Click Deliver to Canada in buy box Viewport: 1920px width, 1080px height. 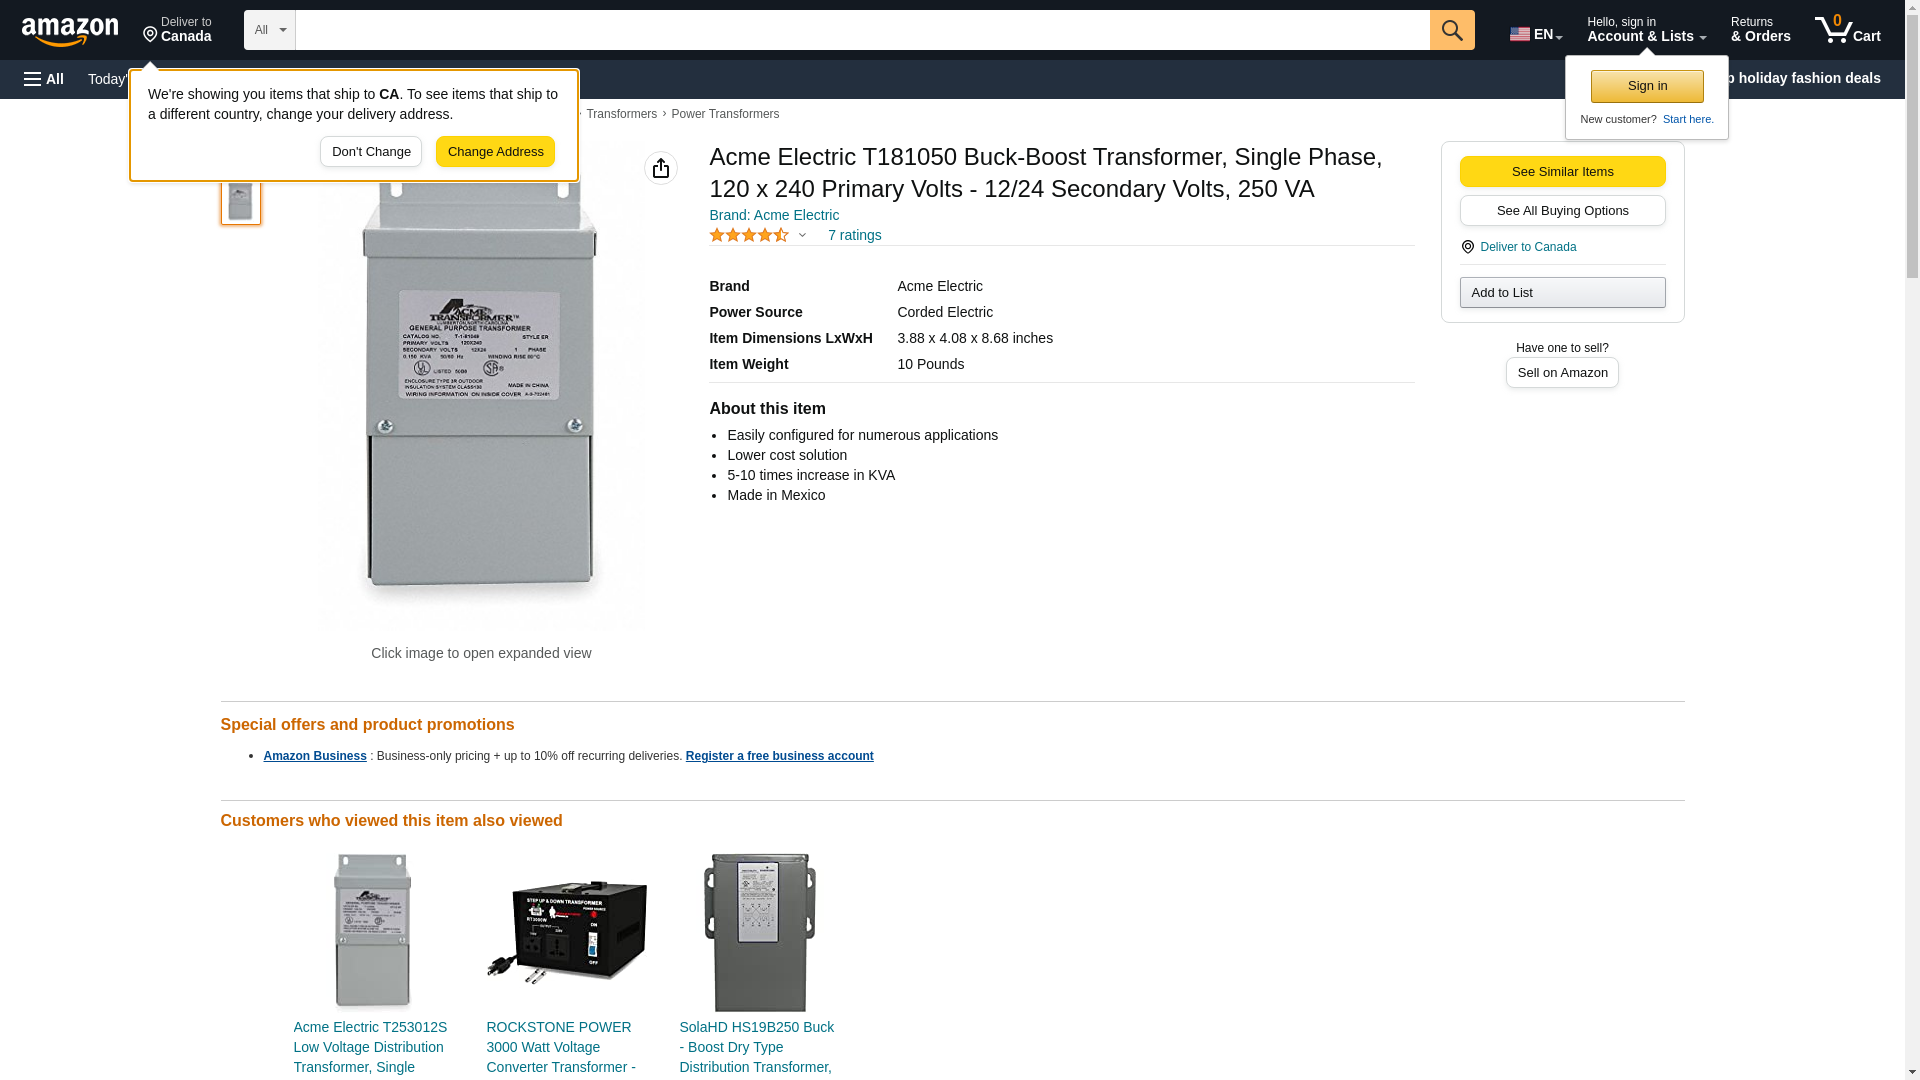pos(1527,247)
